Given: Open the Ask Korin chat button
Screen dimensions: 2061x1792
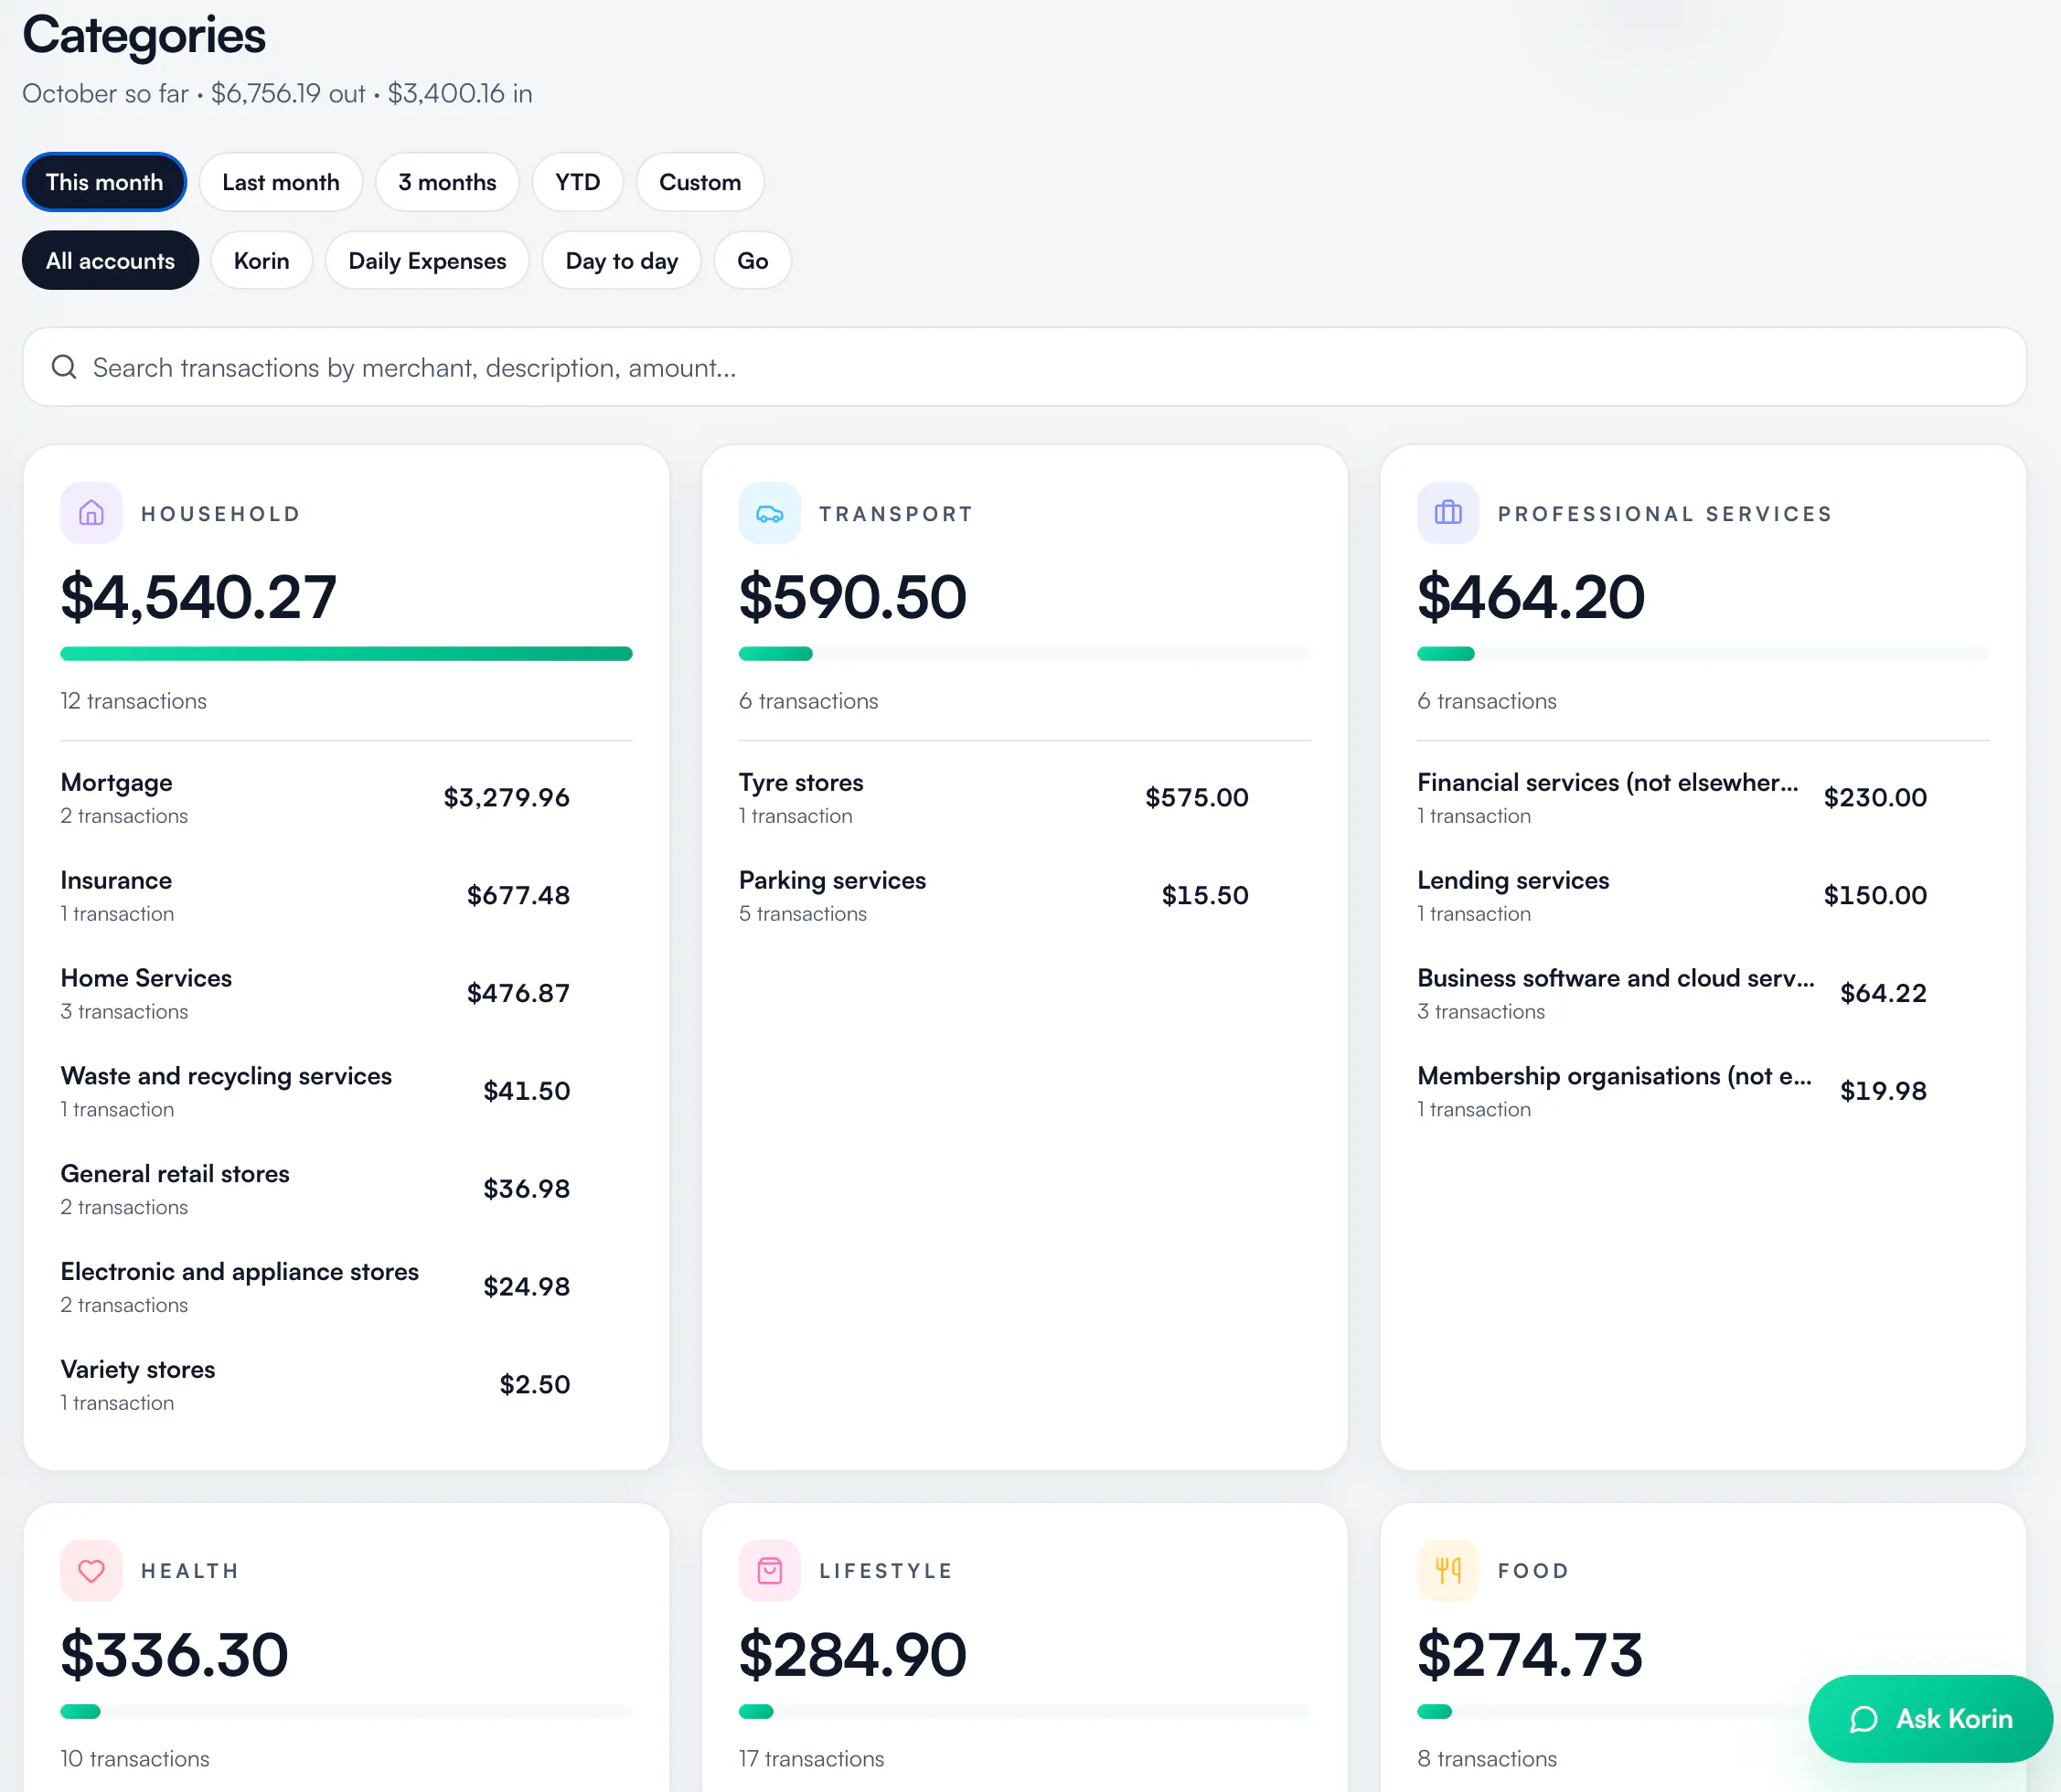Looking at the screenshot, I should coord(1931,1719).
